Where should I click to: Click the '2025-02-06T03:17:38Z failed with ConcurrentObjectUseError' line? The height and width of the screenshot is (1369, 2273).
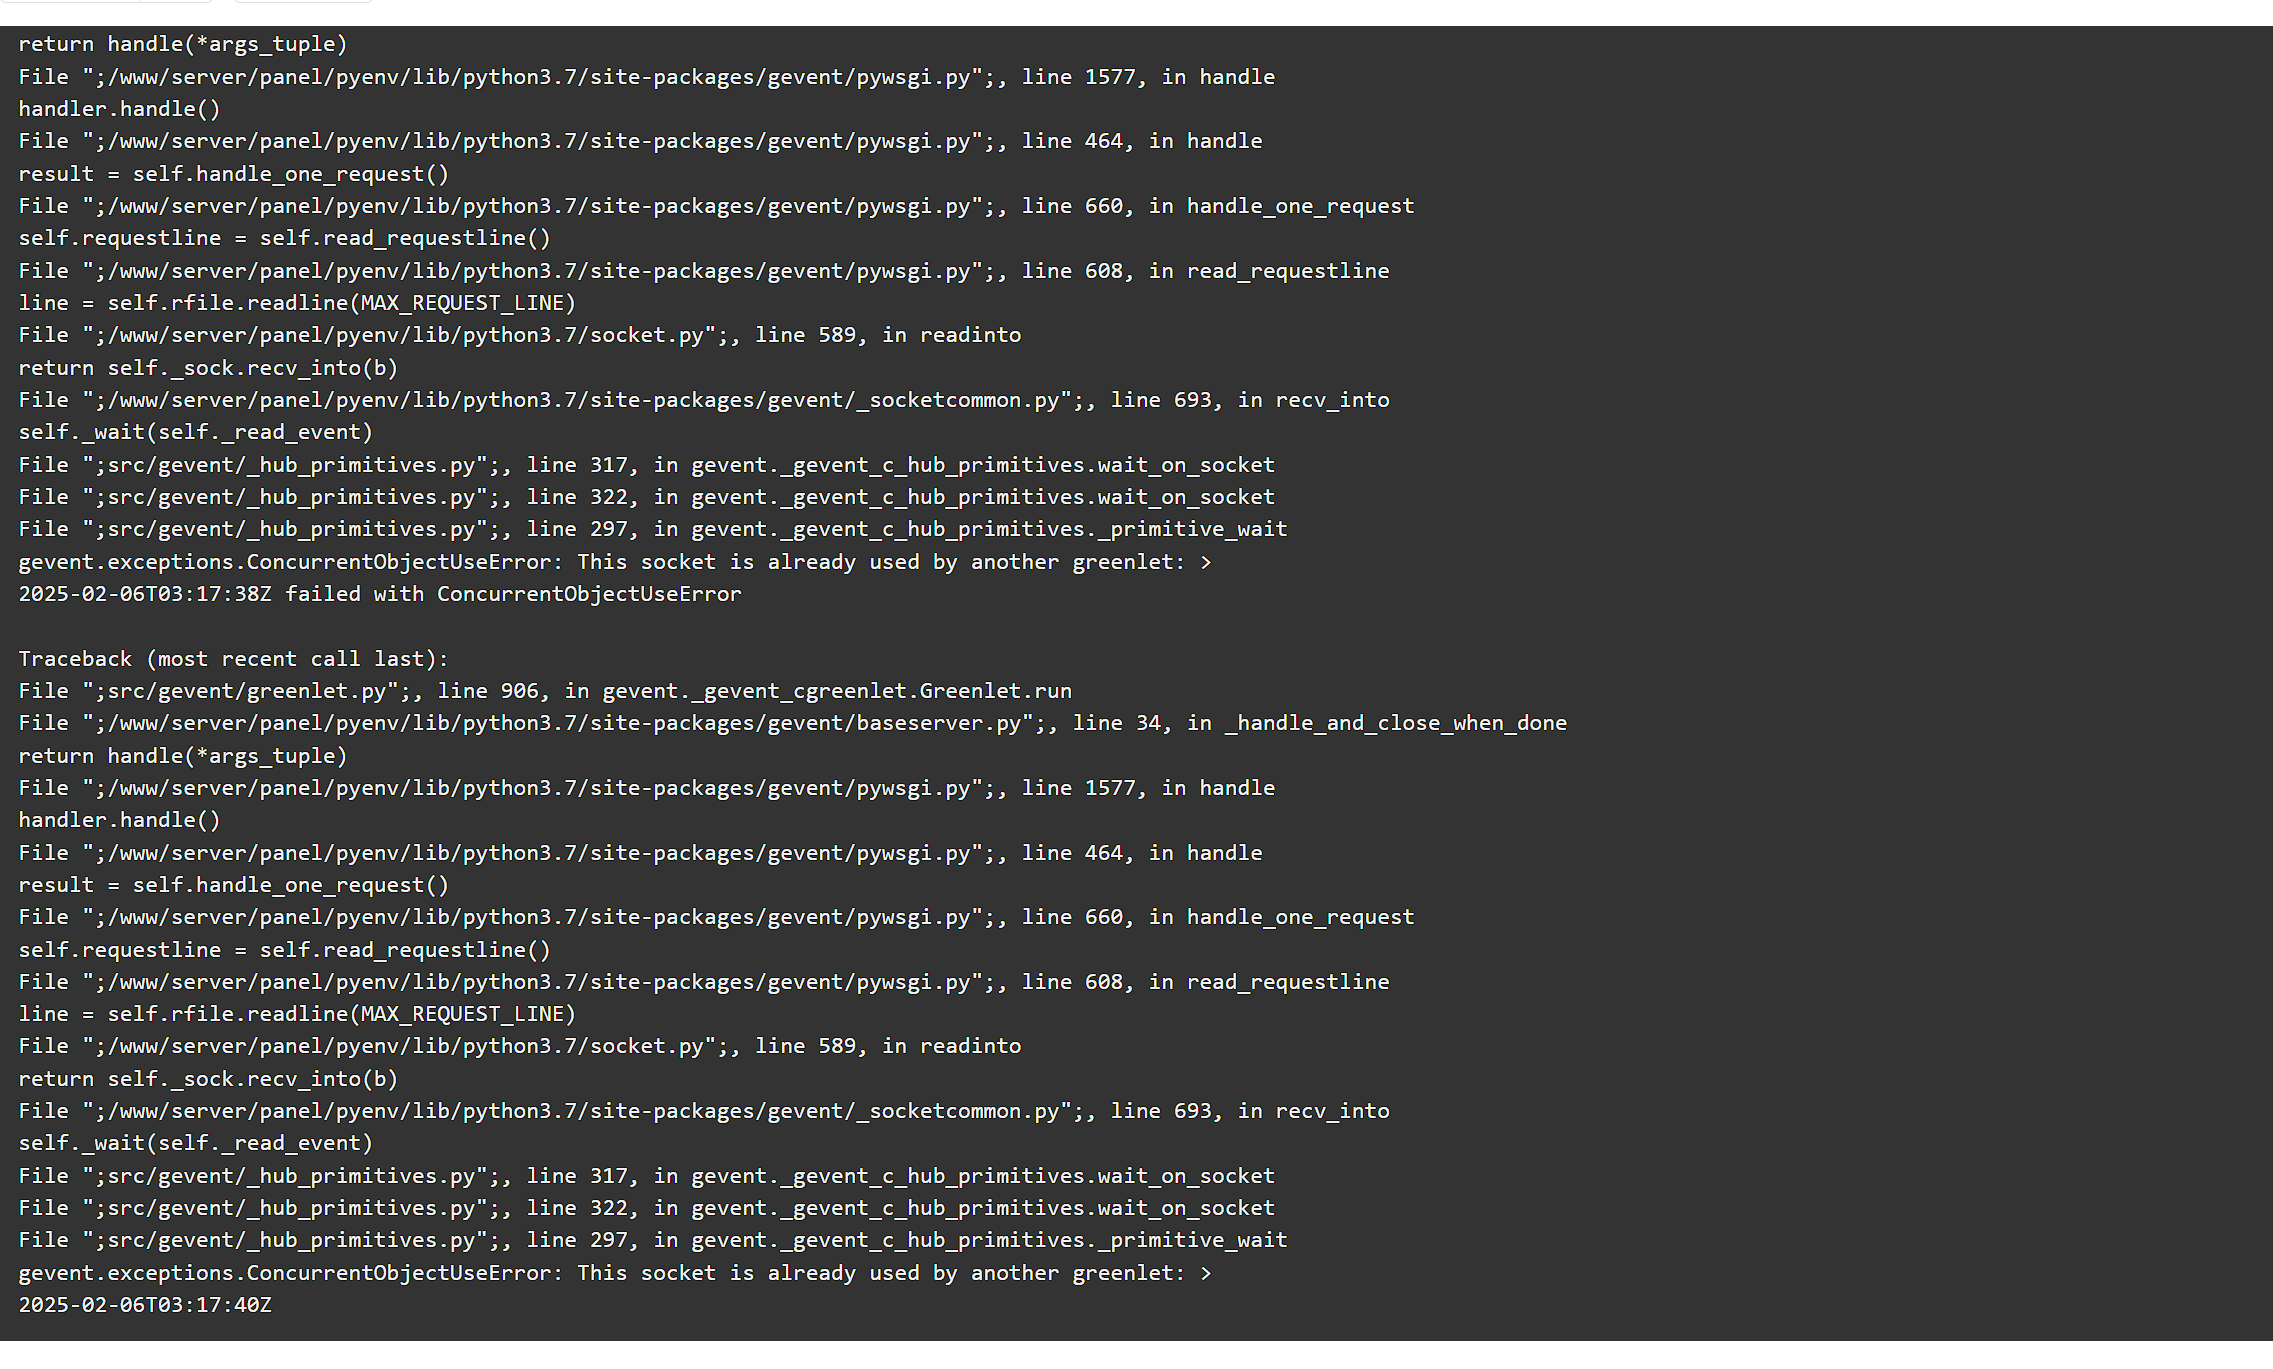click(x=380, y=593)
